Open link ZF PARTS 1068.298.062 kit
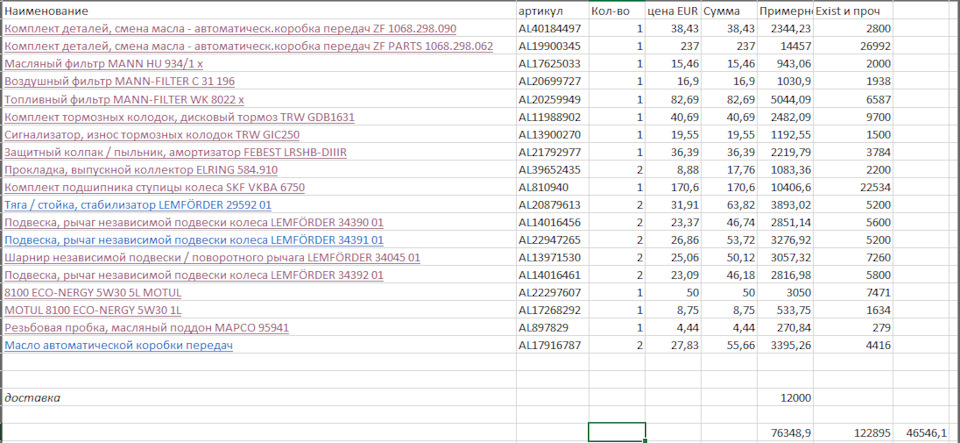Screen dimensions: 960x443 click(249, 47)
